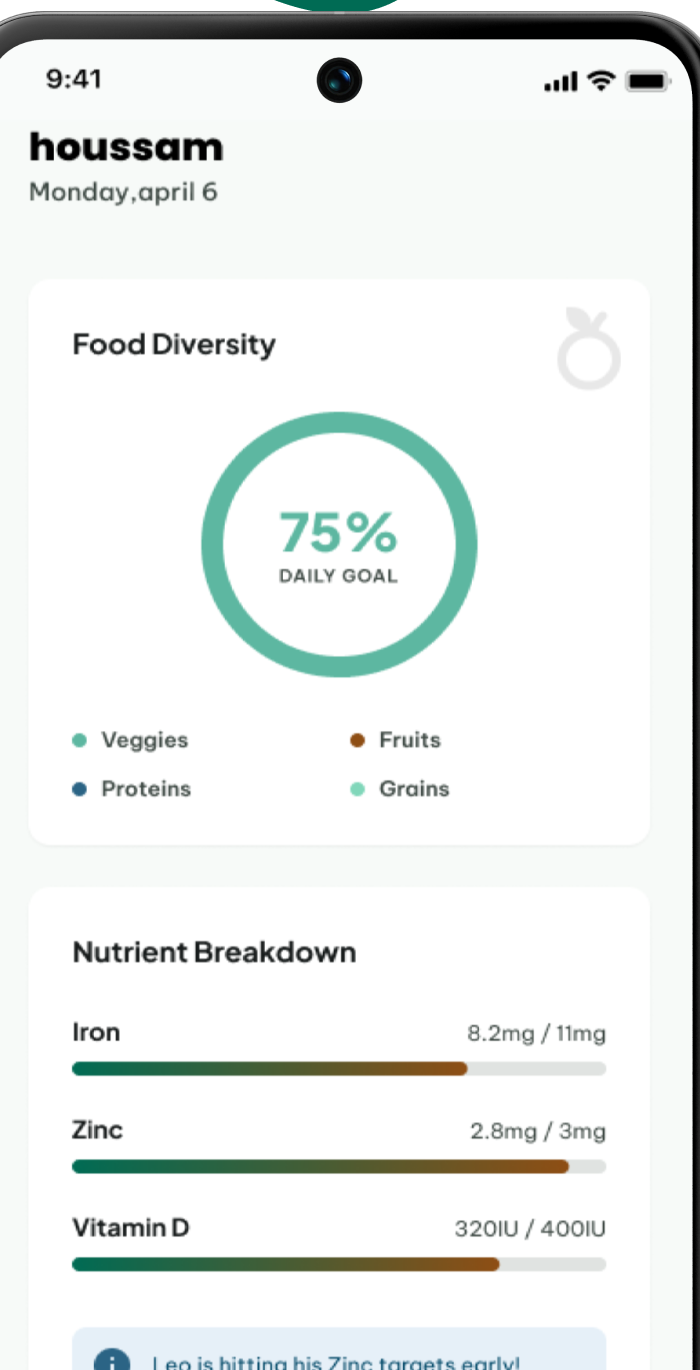Tap the brown Fruits legend dot
Image resolution: width=700 pixels, height=1370 pixels.
(x=357, y=741)
